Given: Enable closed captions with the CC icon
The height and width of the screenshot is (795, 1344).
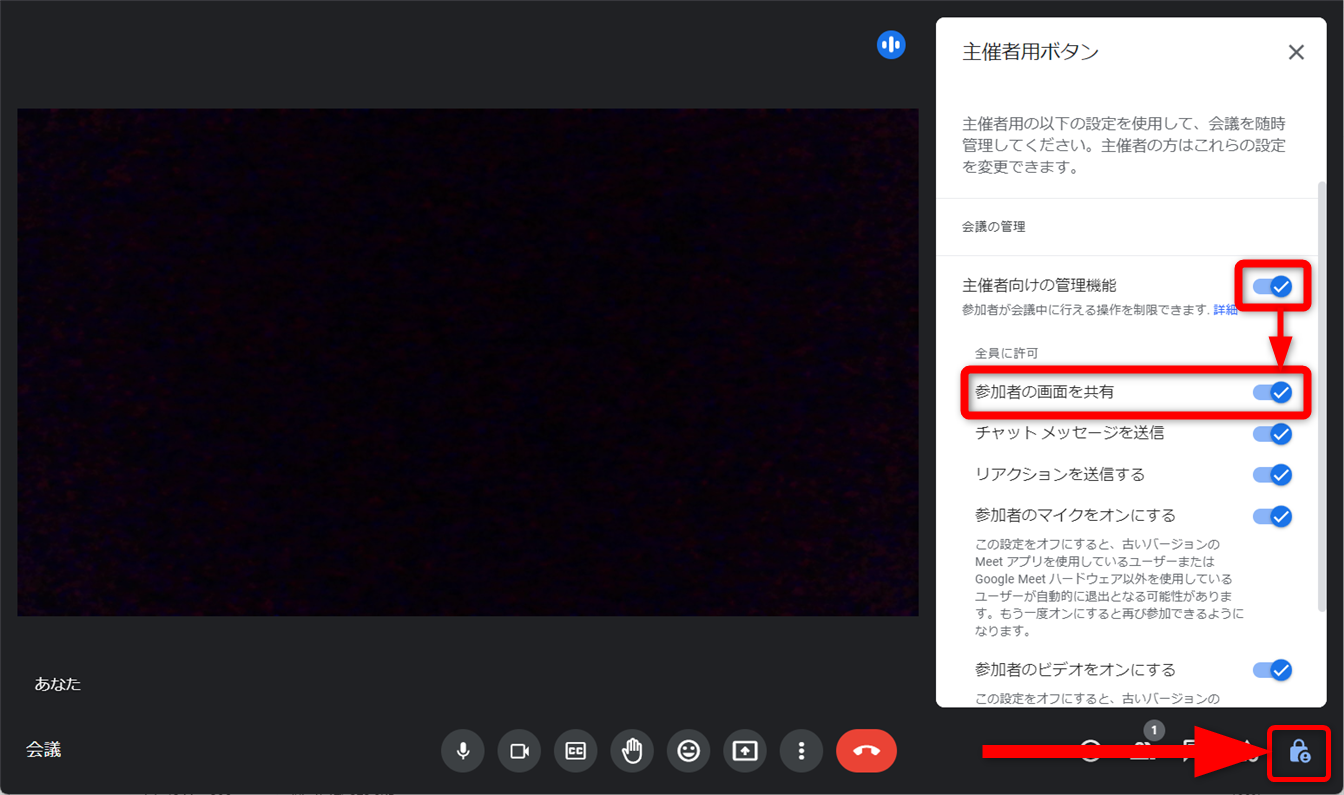Looking at the screenshot, I should [576, 751].
